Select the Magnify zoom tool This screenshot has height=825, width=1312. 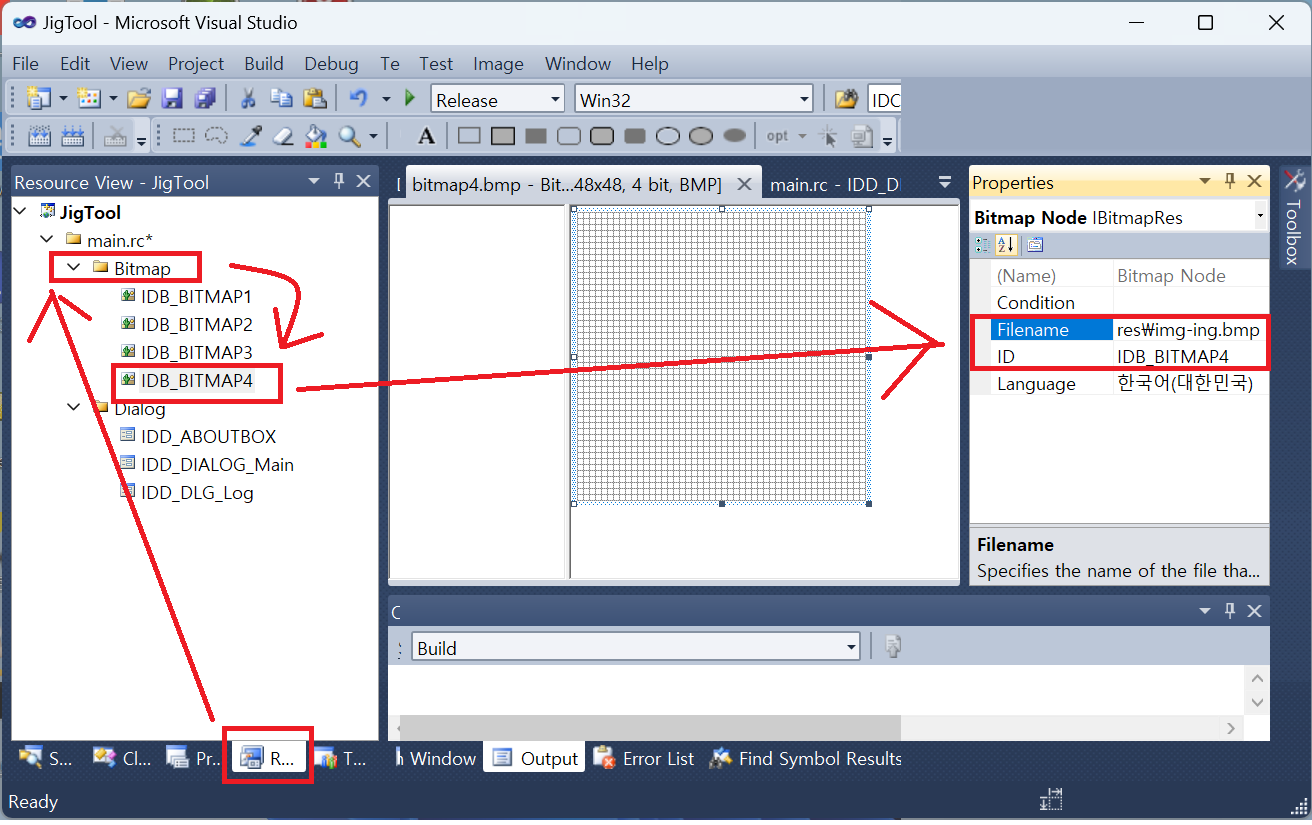(x=349, y=136)
